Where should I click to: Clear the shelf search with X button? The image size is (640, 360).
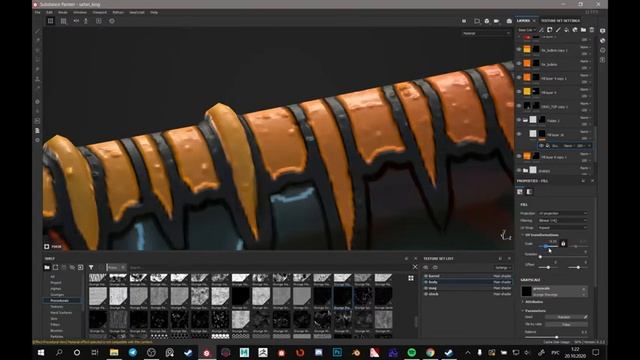click(x=415, y=267)
